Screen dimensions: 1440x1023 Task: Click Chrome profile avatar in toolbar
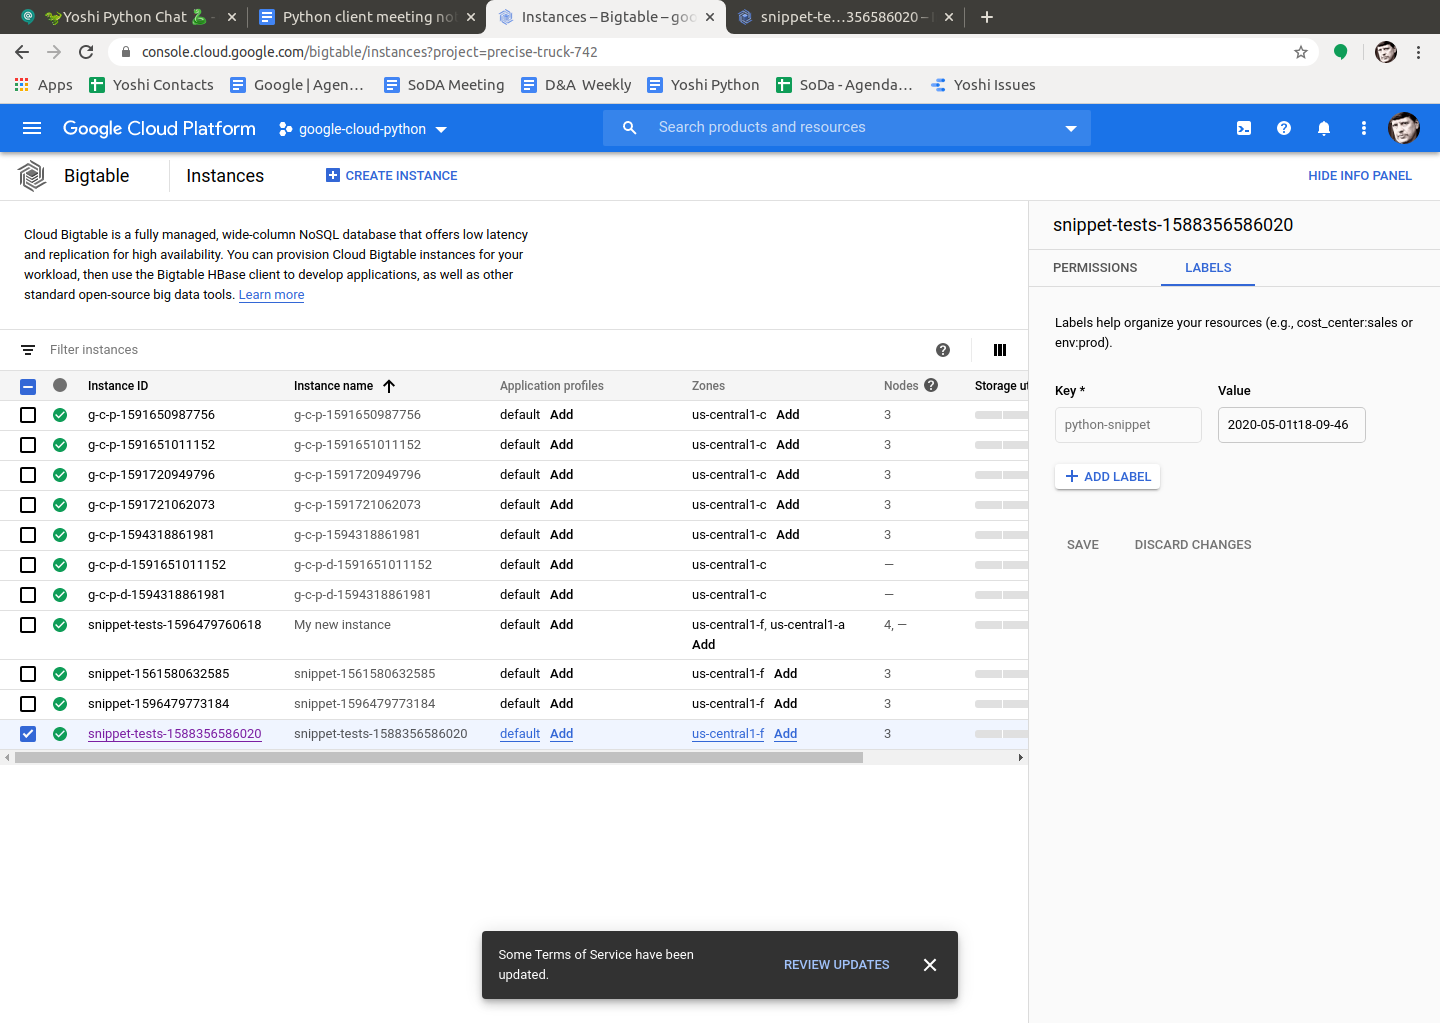click(1386, 52)
